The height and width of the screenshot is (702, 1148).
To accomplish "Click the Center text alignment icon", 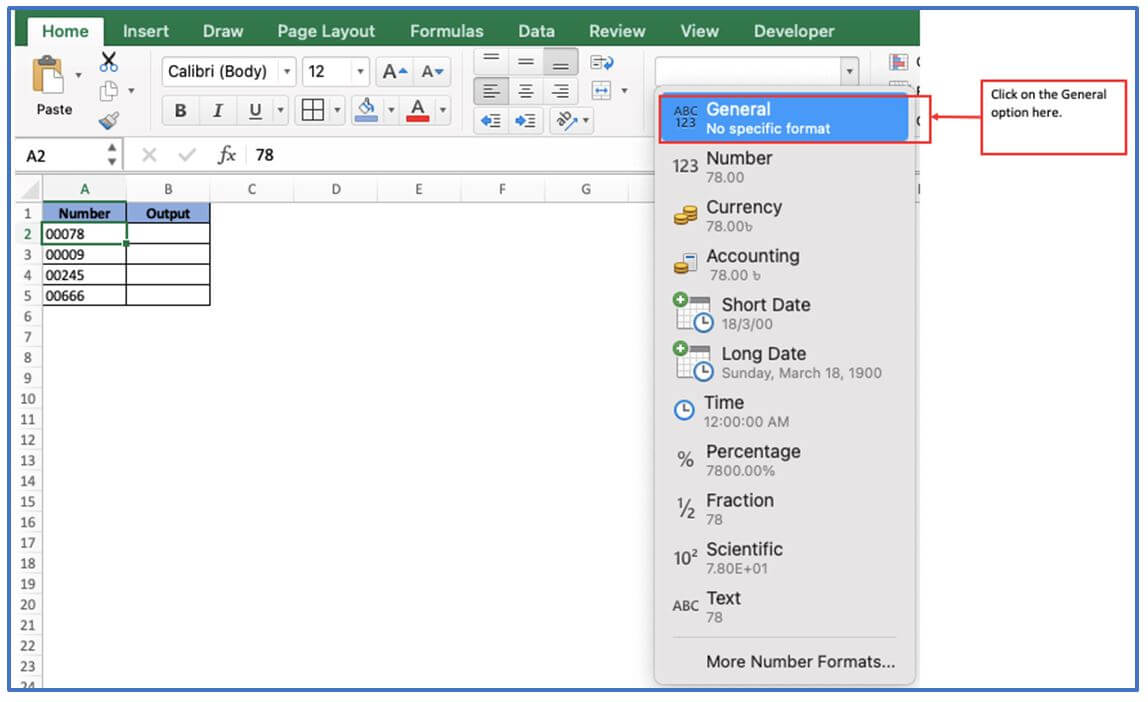I will [526, 92].
